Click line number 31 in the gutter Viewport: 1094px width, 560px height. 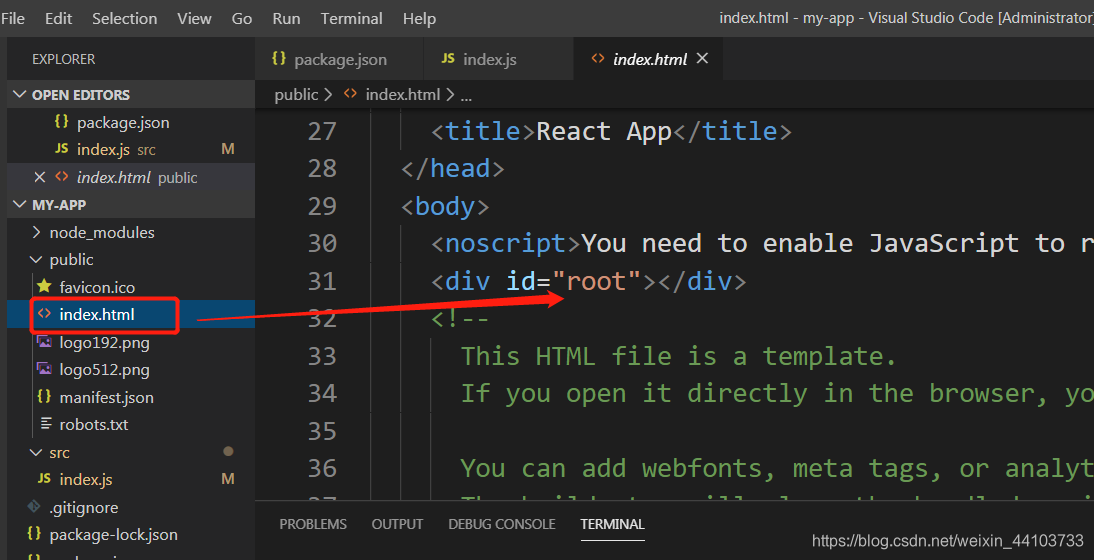coord(322,282)
